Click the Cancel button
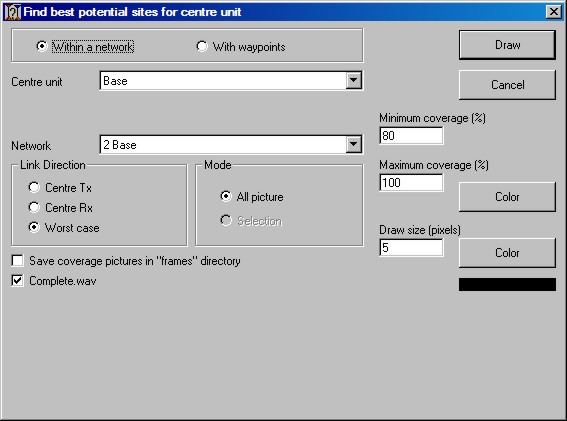The height and width of the screenshot is (421, 567). (x=507, y=85)
